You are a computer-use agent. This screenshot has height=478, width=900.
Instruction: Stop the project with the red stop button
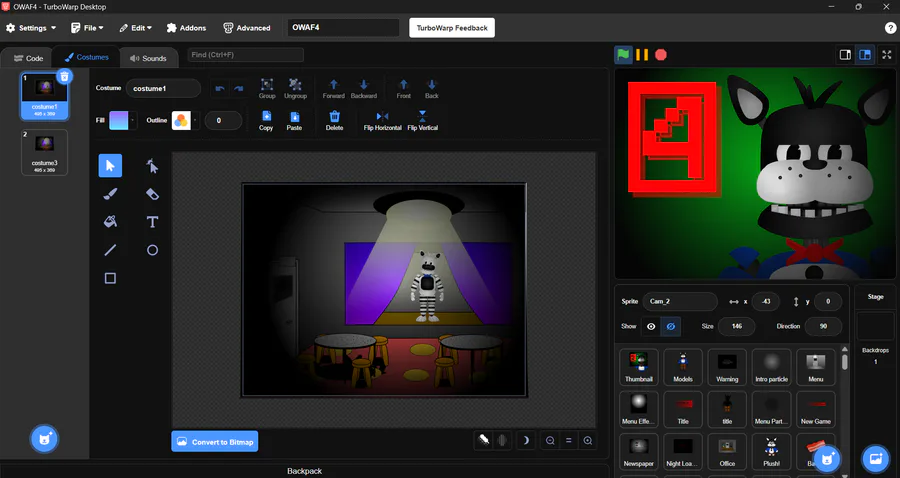coord(661,55)
